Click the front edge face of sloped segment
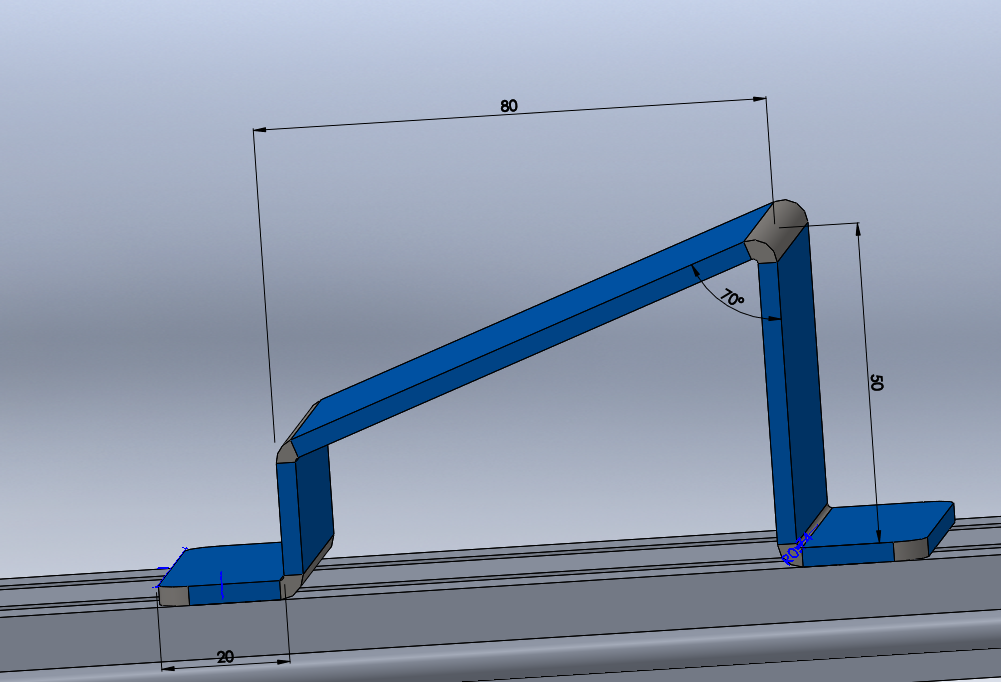This screenshot has height=682, width=1001. 522,349
